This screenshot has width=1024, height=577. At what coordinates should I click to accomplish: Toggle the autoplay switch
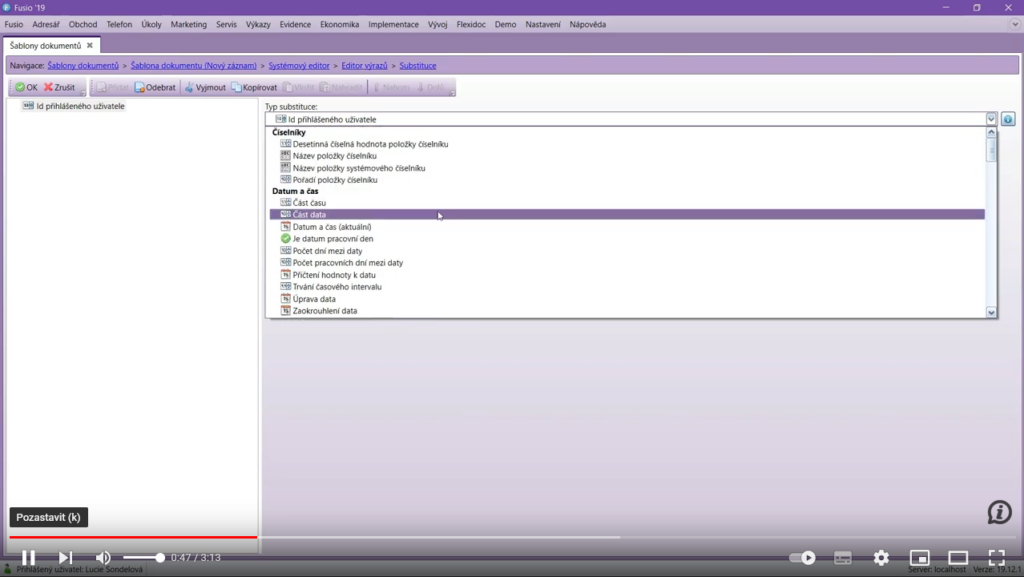click(803, 557)
